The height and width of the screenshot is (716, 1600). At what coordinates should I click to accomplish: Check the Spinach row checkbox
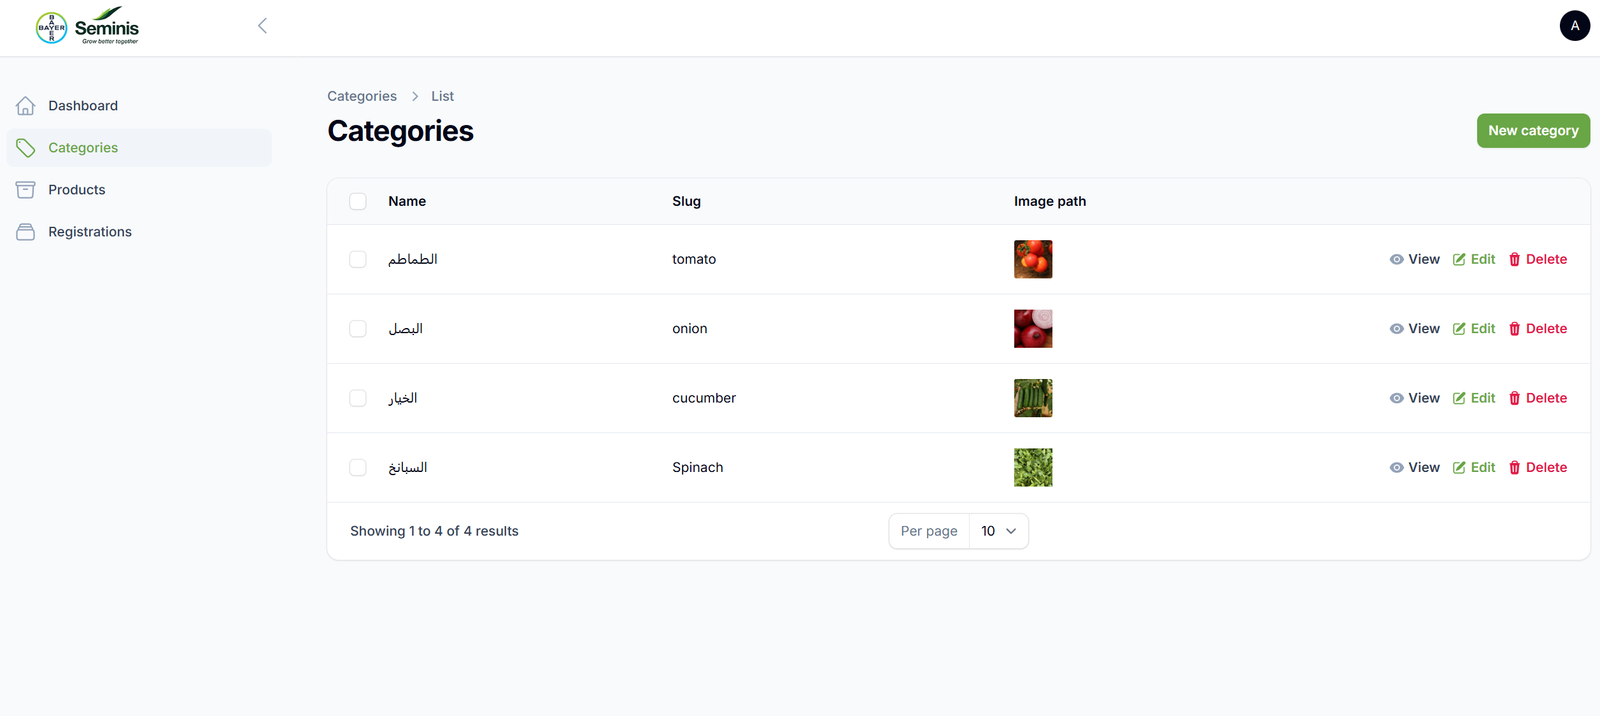(358, 468)
